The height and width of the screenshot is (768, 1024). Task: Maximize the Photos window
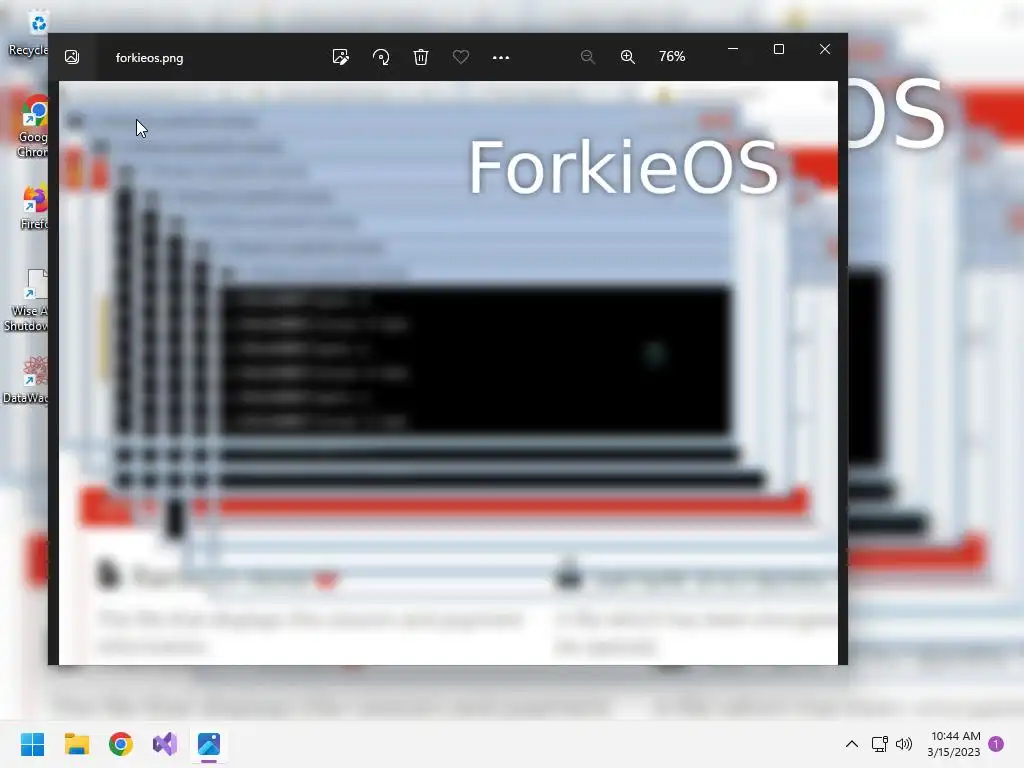778,49
